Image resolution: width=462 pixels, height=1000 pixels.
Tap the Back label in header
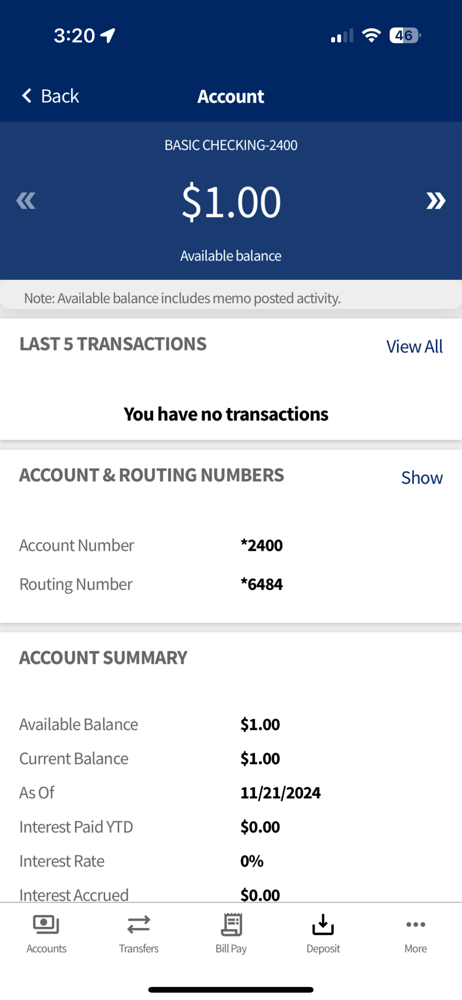click(60, 96)
